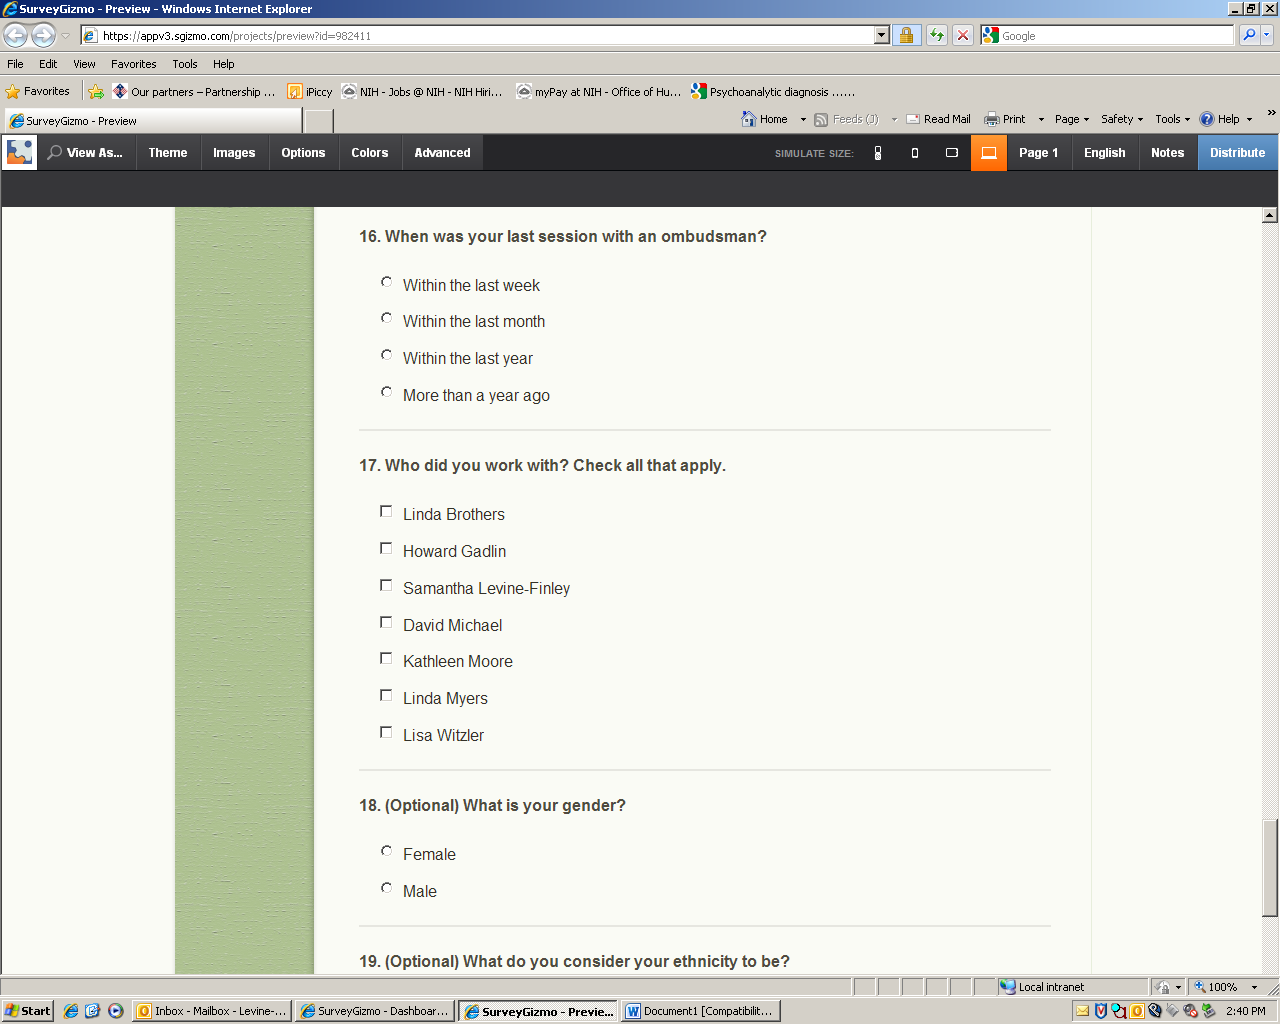Select the tablet simulate size icon
This screenshot has width=1280, height=1024.
[952, 153]
